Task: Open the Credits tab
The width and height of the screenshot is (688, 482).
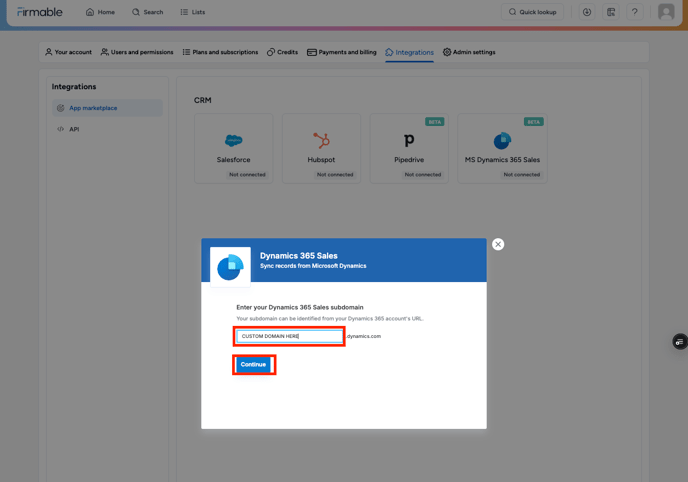Action: [283, 52]
